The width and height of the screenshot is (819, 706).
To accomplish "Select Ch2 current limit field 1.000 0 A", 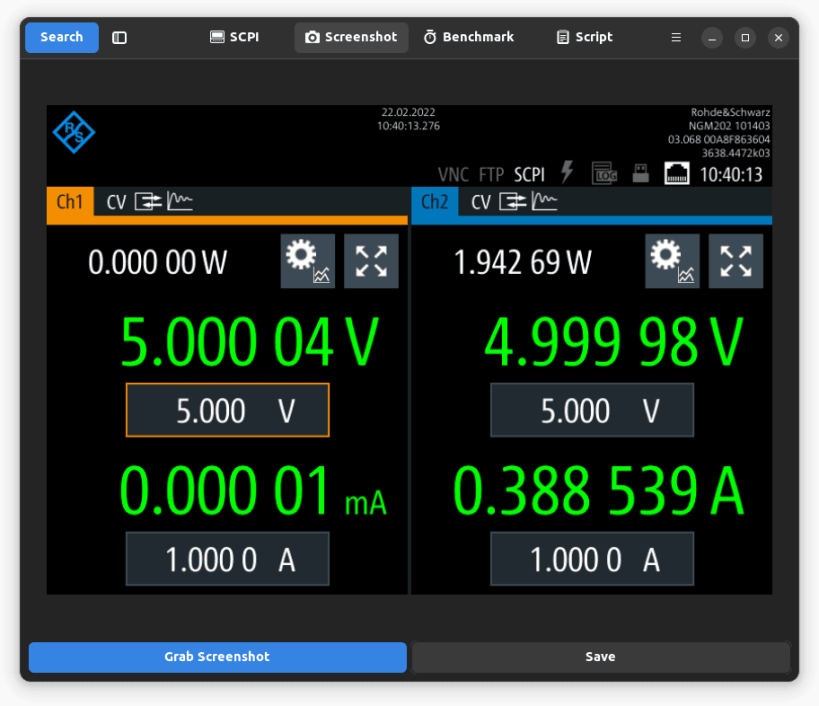I will point(592,559).
